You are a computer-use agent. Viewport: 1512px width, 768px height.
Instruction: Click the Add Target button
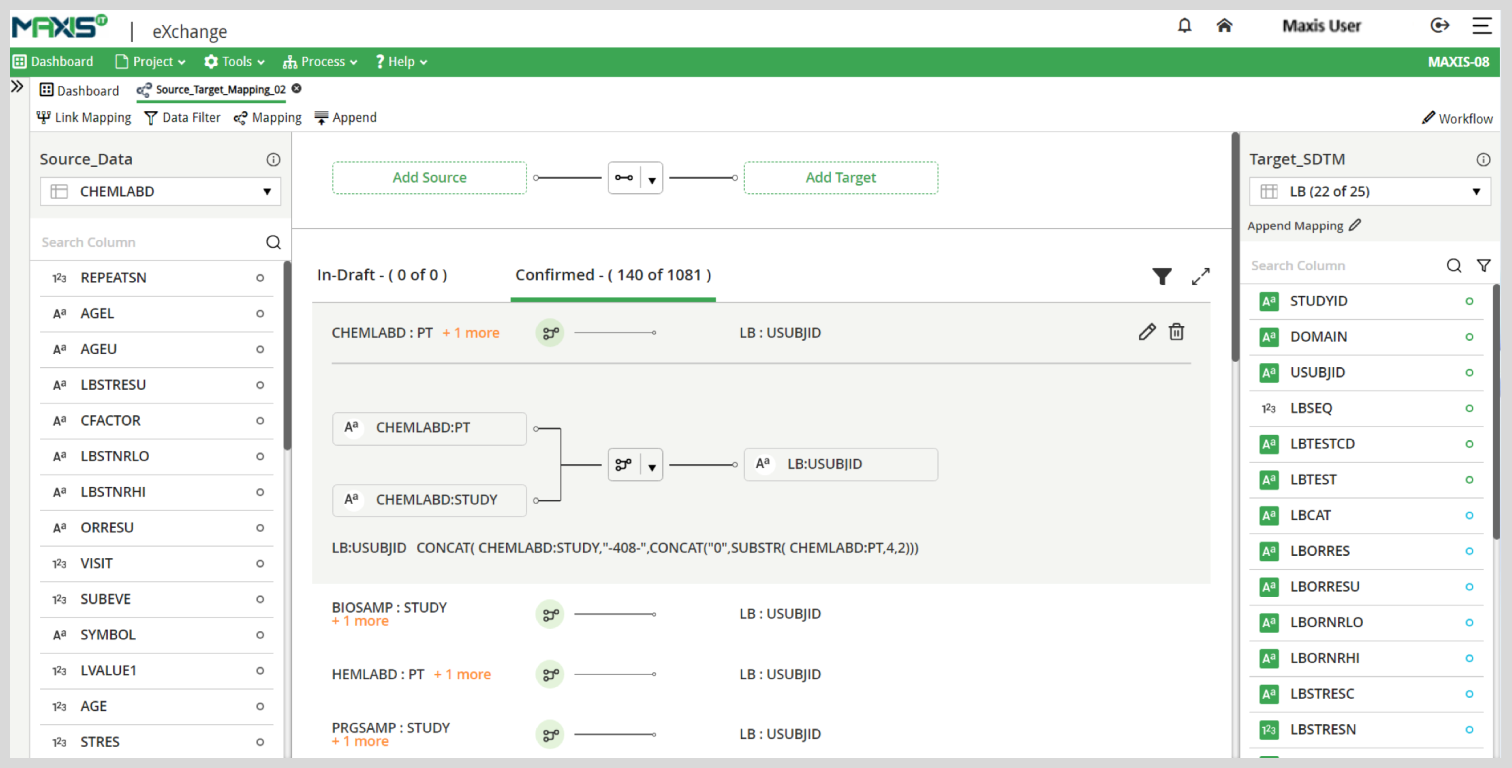click(841, 178)
